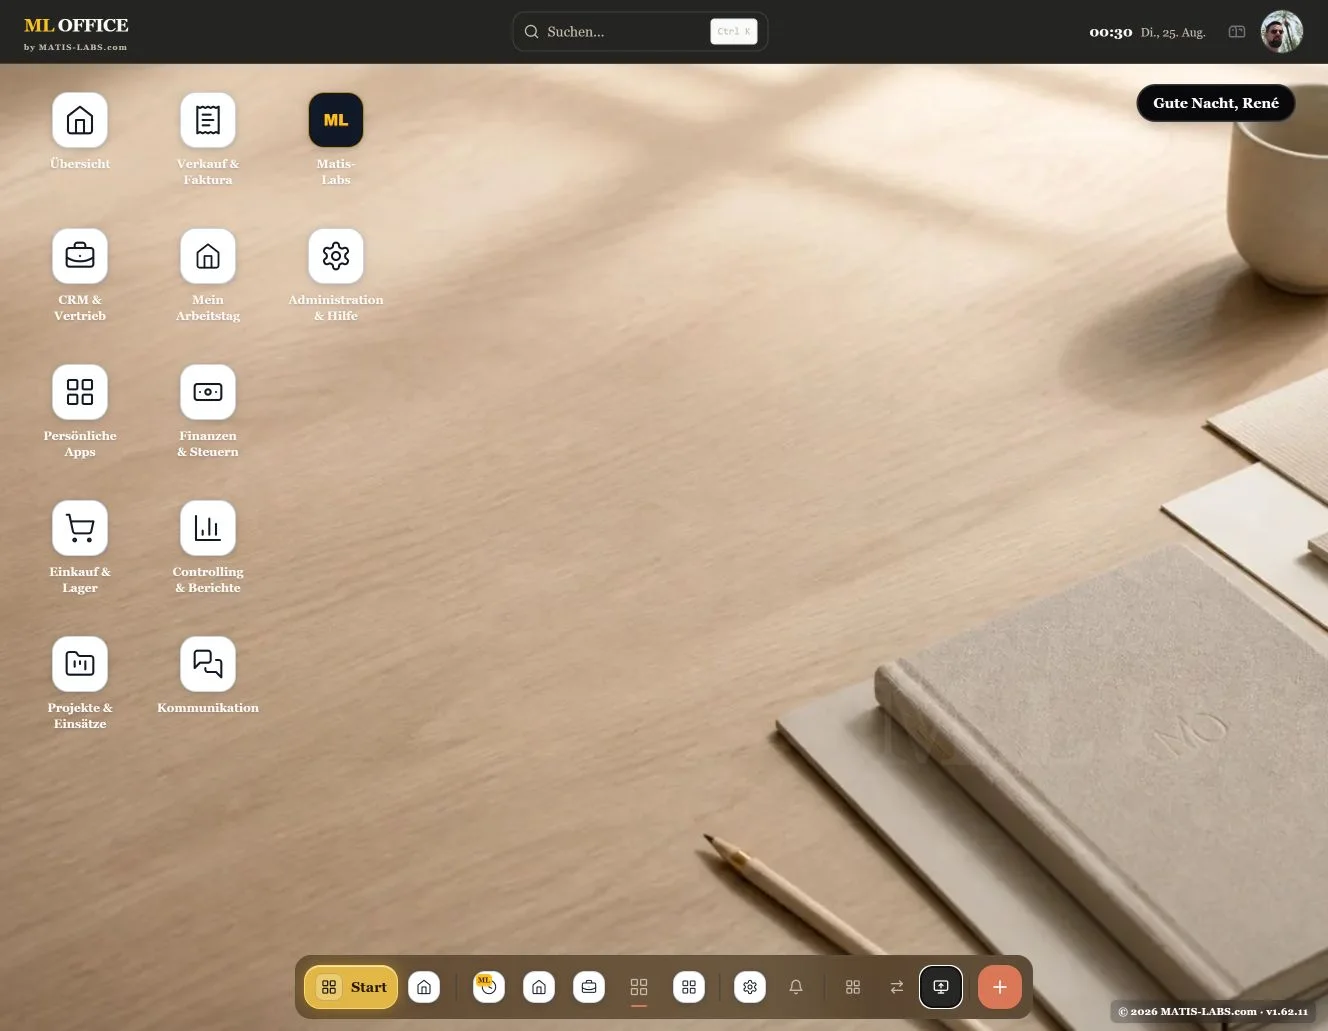Open notifications bell in dock
The image size is (1328, 1031).
pos(796,987)
